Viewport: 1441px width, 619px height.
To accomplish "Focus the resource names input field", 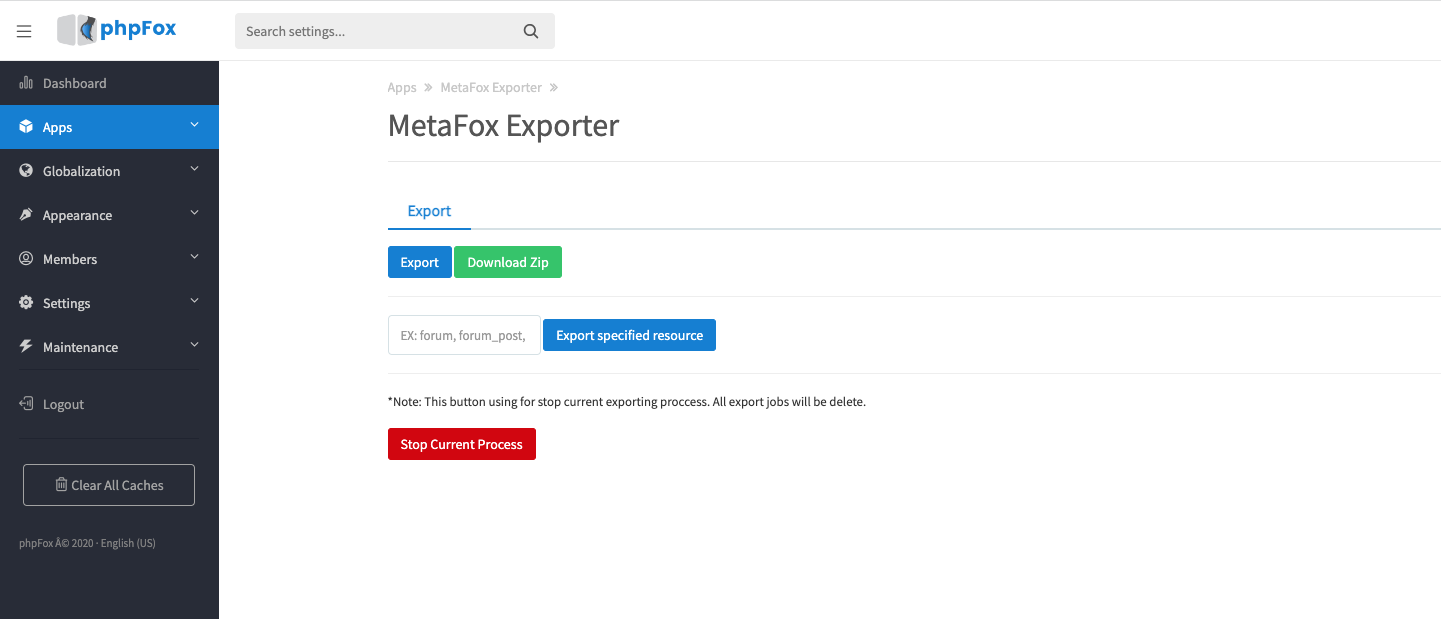I will click(464, 335).
